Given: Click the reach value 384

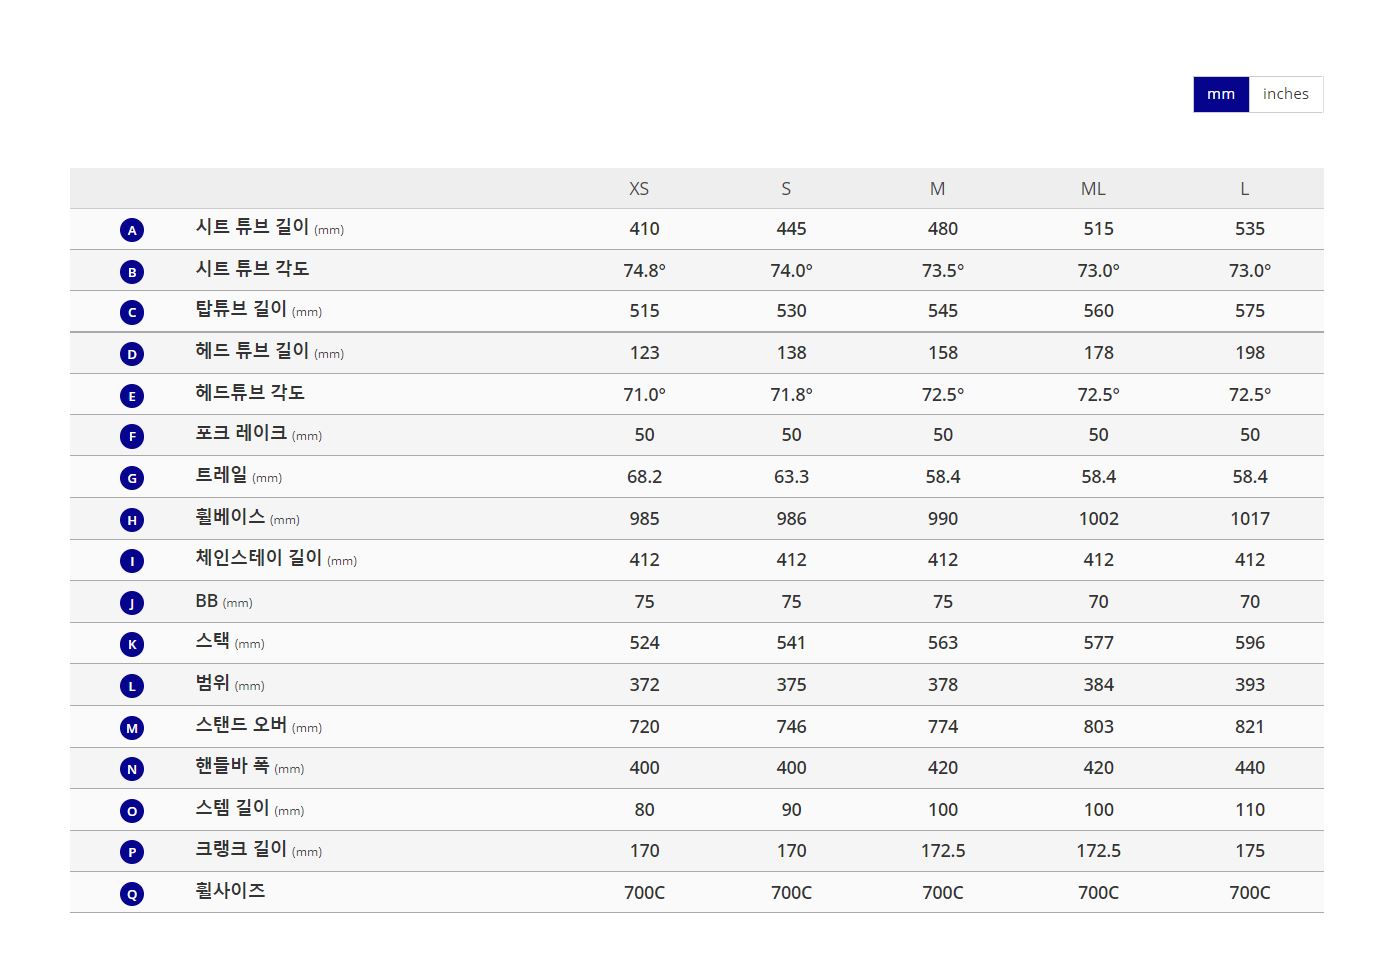Looking at the screenshot, I should 1098,685.
